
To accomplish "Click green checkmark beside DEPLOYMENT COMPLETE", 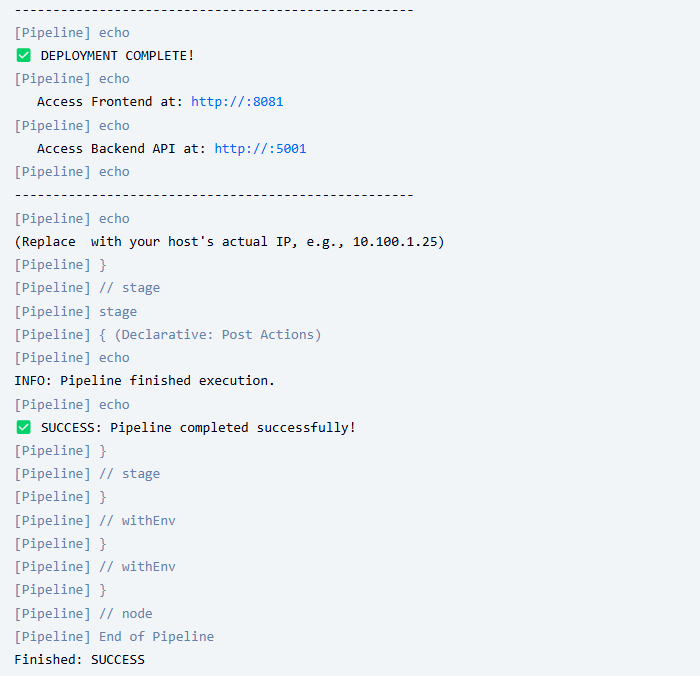I will click(x=24, y=55).
